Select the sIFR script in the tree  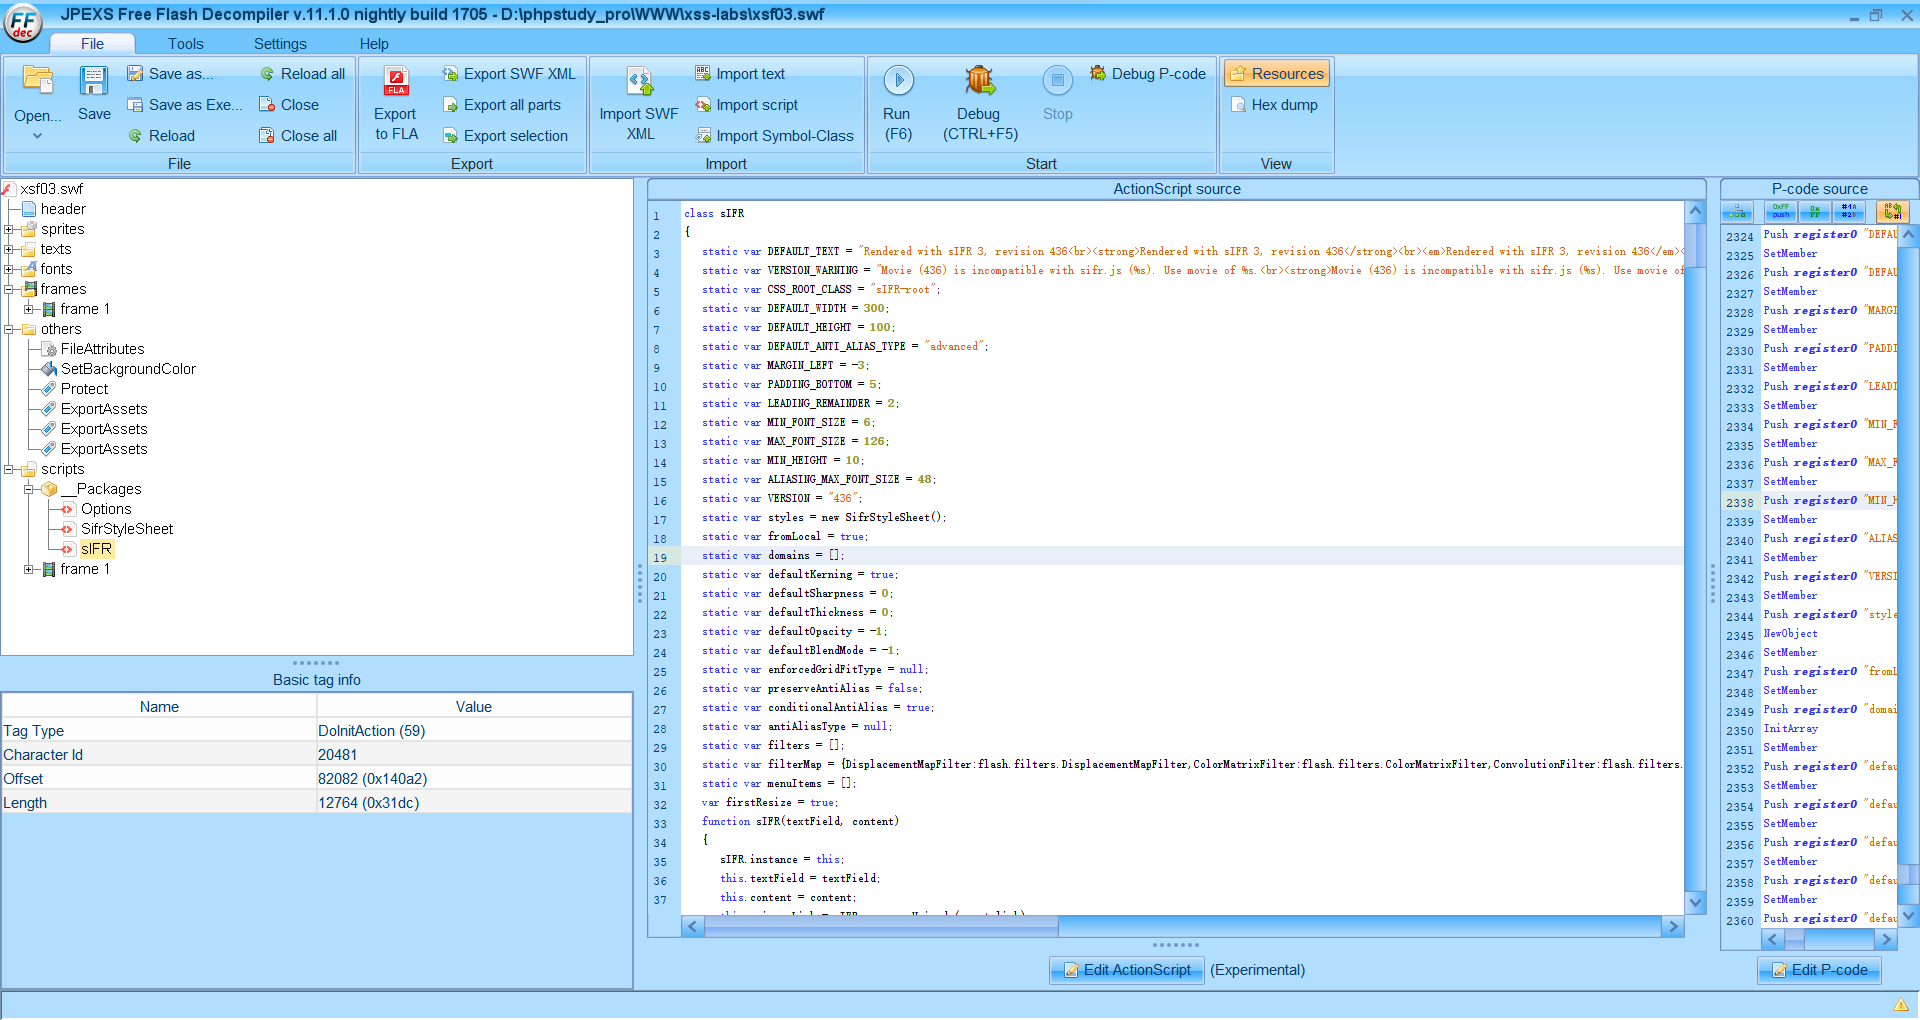click(x=96, y=549)
